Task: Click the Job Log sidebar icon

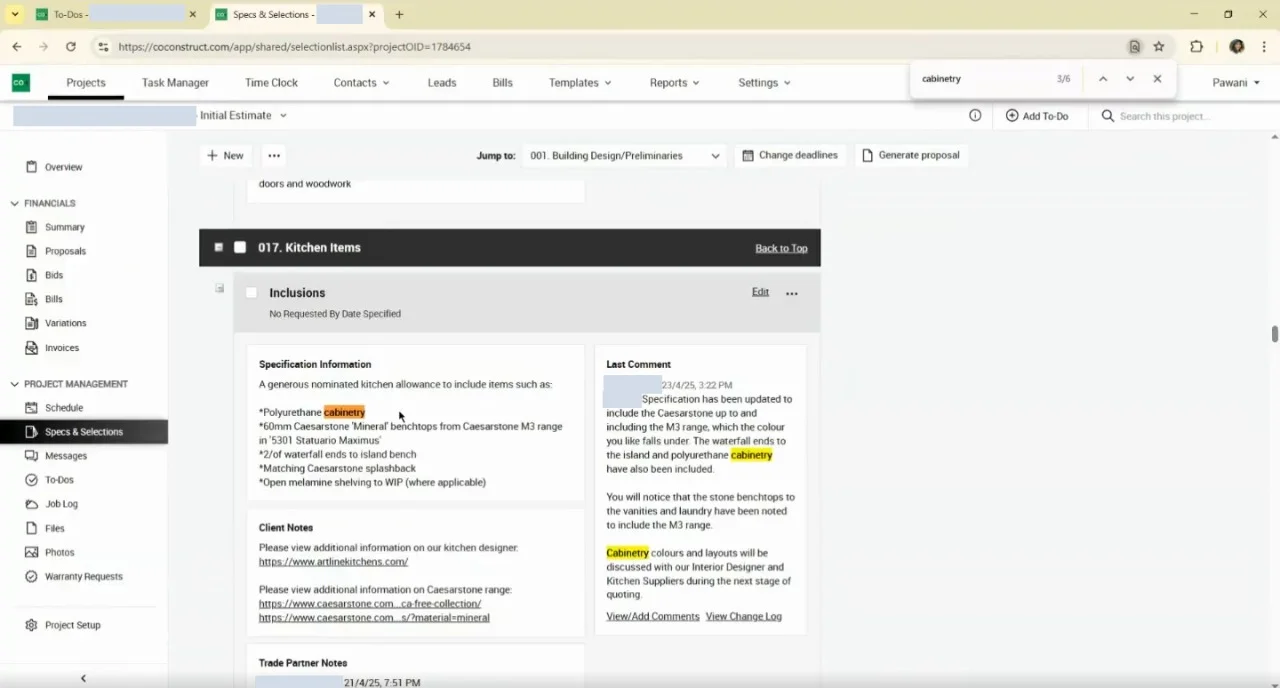Action: coord(32,504)
